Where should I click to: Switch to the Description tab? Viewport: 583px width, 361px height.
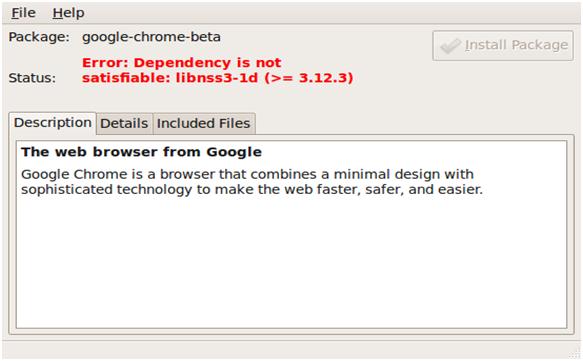click(x=52, y=123)
